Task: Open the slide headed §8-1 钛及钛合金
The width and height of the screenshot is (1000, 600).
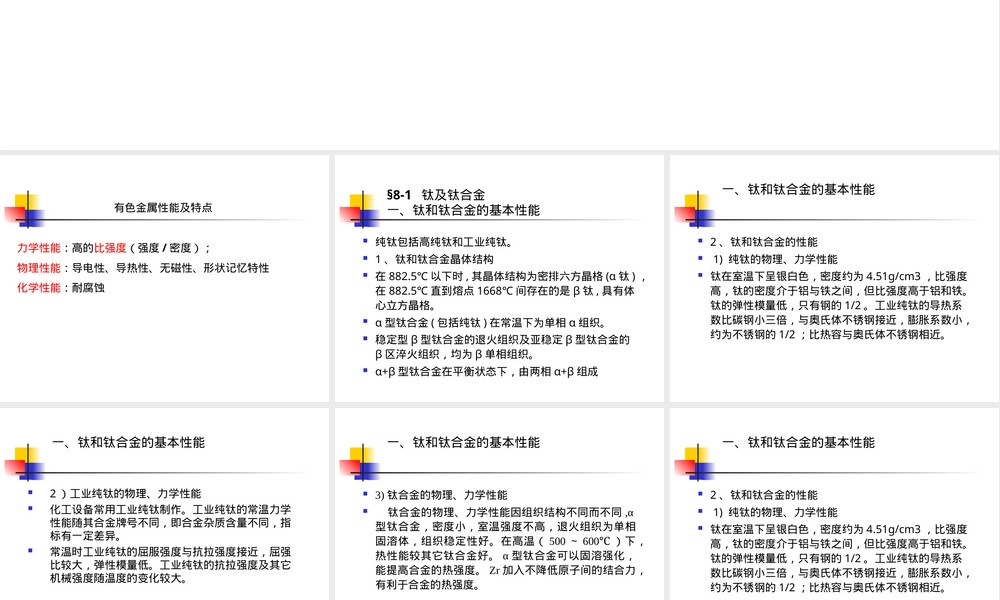Action: [x=499, y=278]
